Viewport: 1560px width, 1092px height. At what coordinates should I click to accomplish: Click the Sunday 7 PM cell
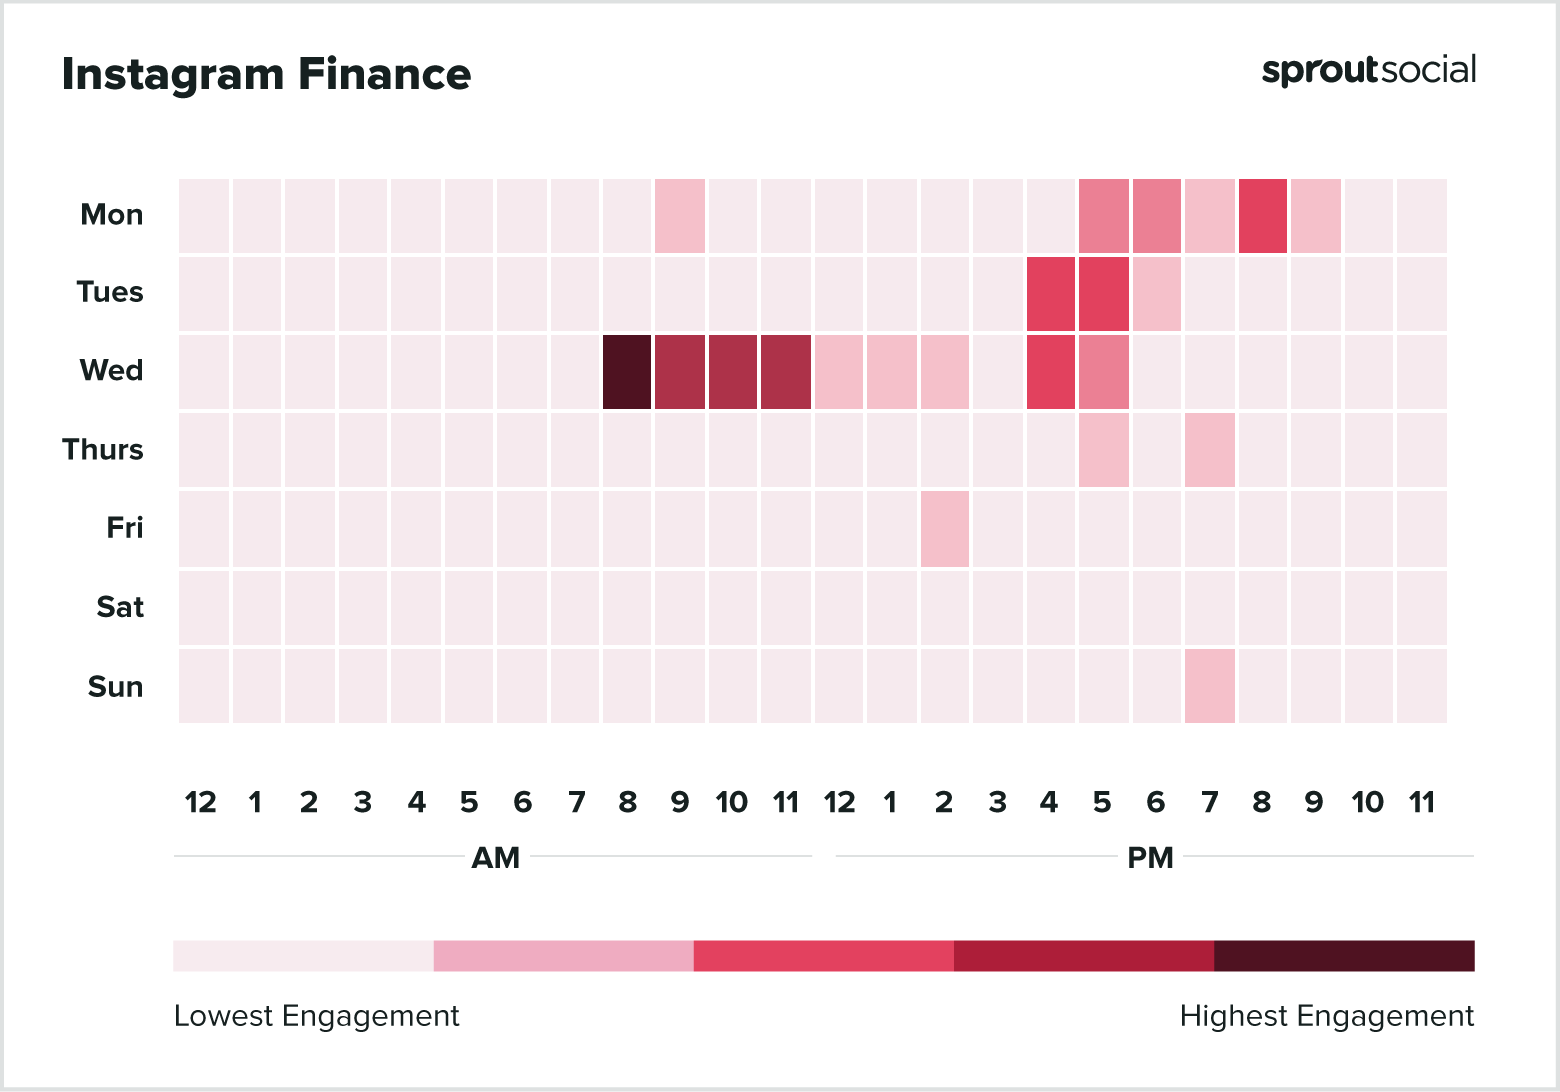click(1210, 686)
